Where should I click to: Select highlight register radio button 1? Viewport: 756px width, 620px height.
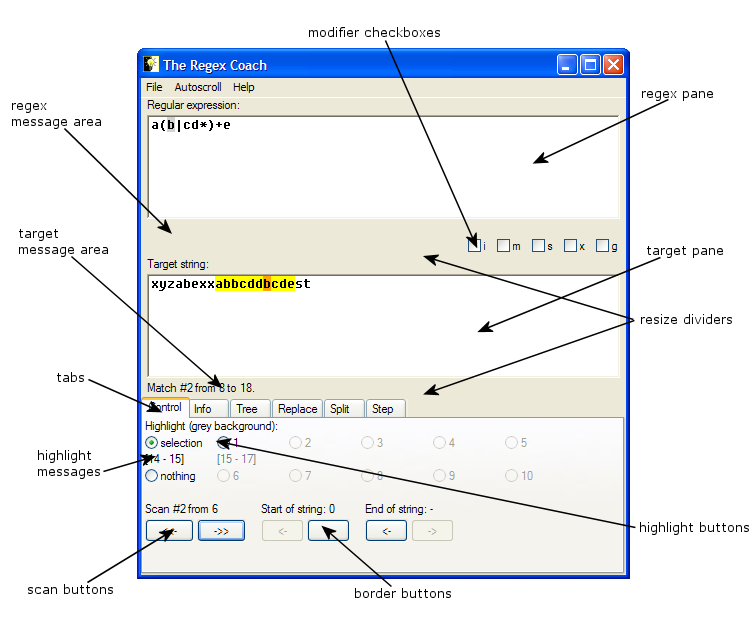[x=223, y=443]
